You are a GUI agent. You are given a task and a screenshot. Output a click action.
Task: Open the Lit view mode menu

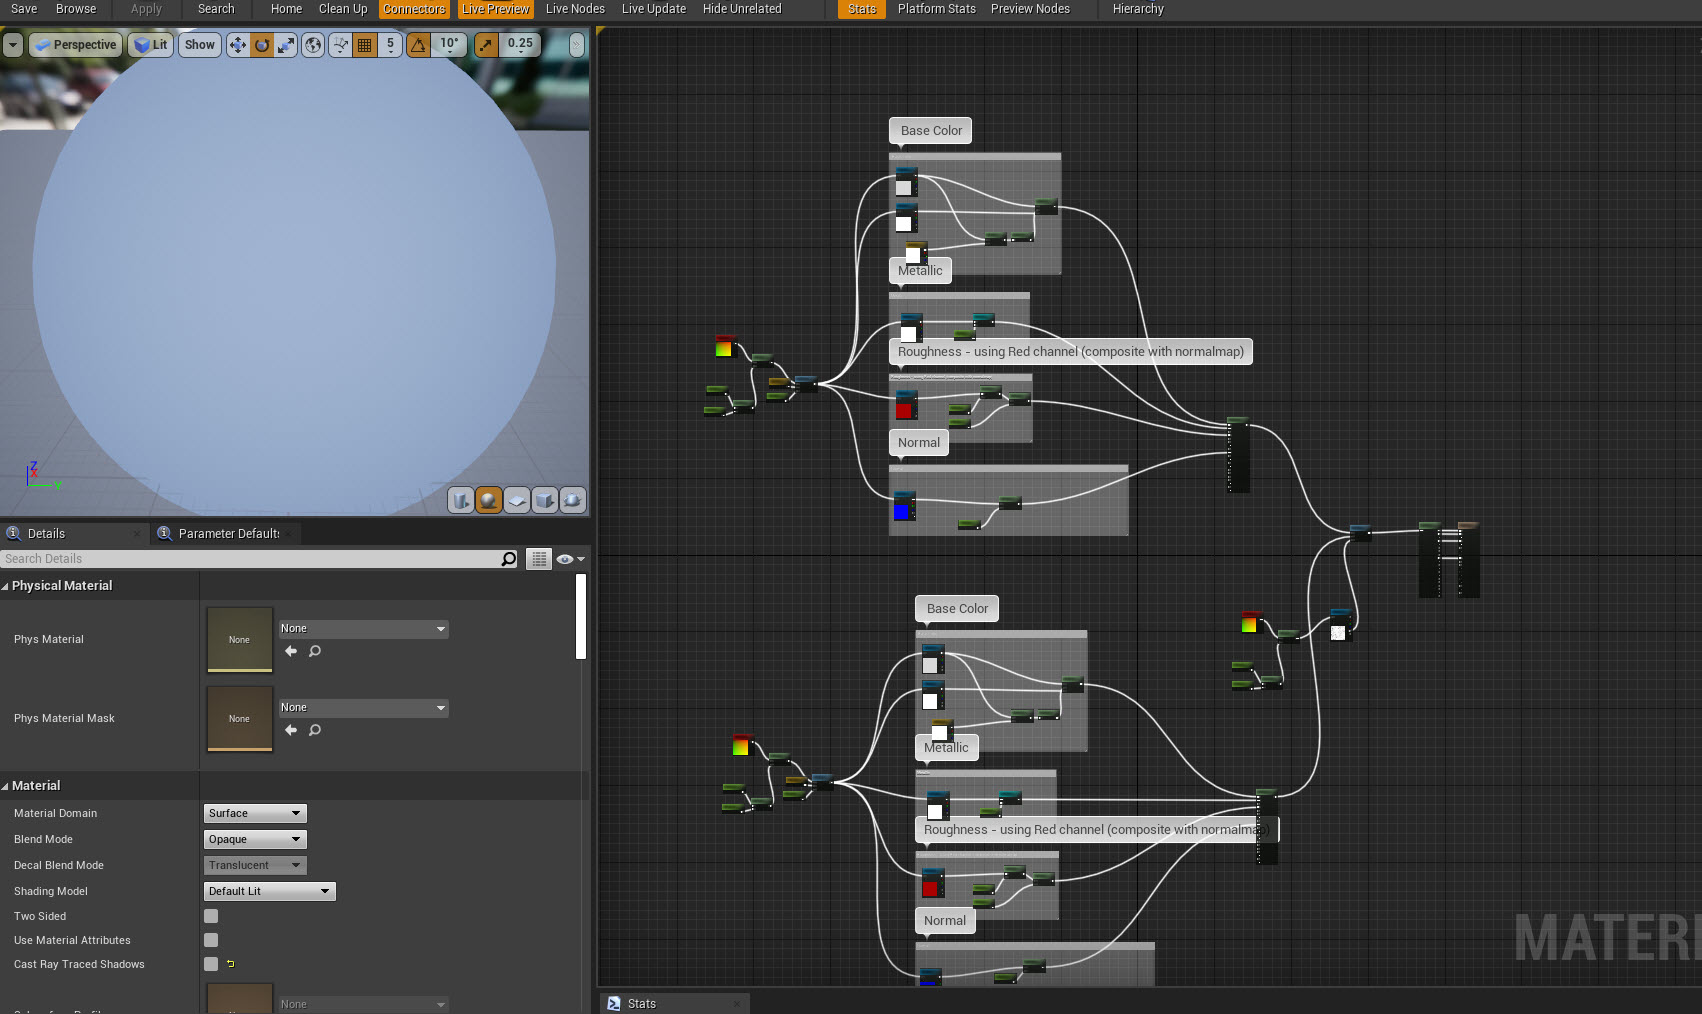[150, 45]
